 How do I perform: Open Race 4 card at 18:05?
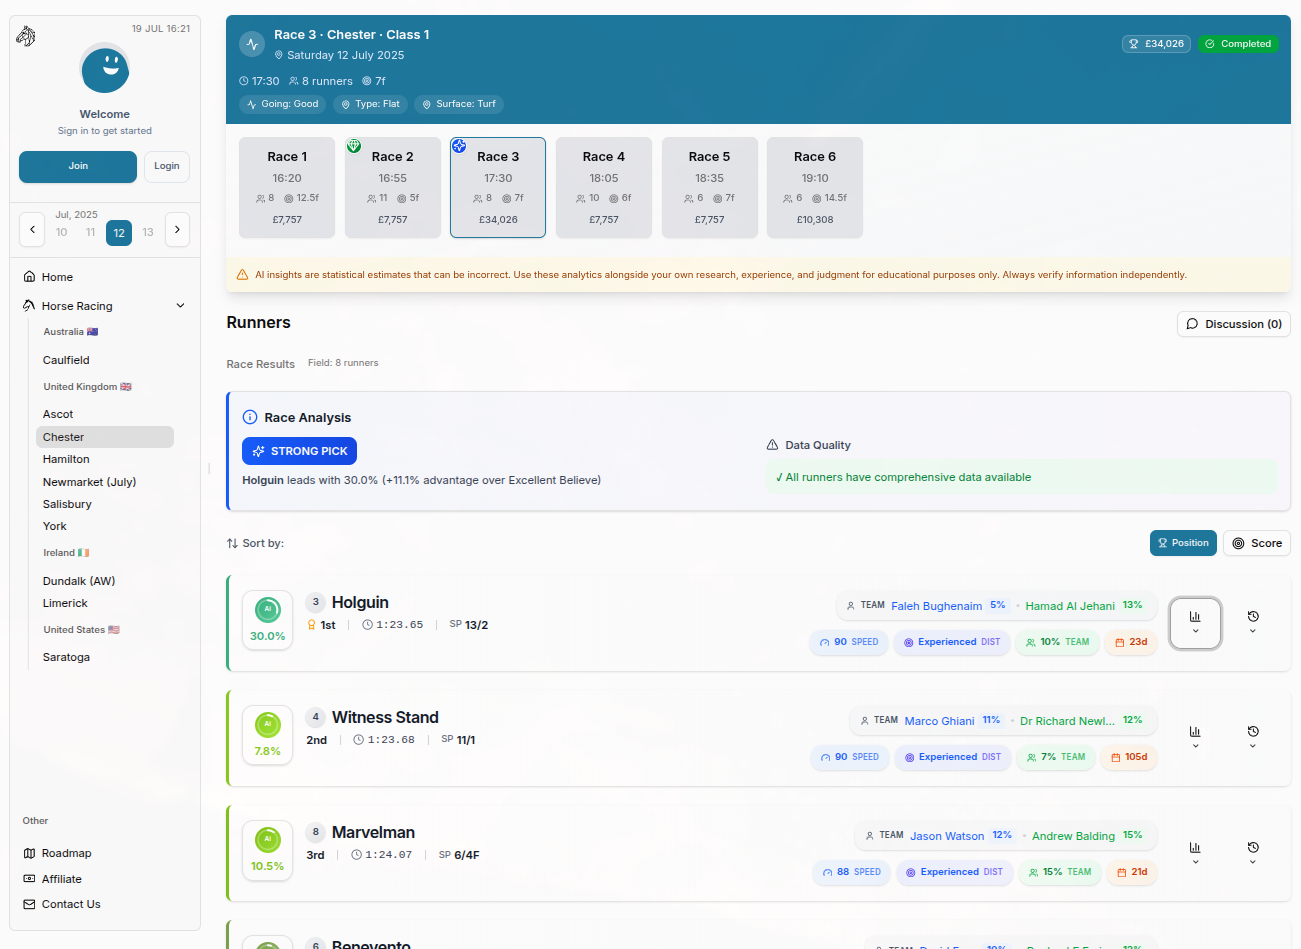tap(604, 188)
